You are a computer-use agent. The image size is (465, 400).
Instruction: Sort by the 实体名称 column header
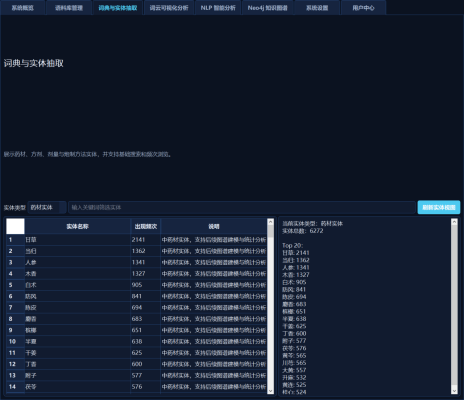click(x=77, y=226)
